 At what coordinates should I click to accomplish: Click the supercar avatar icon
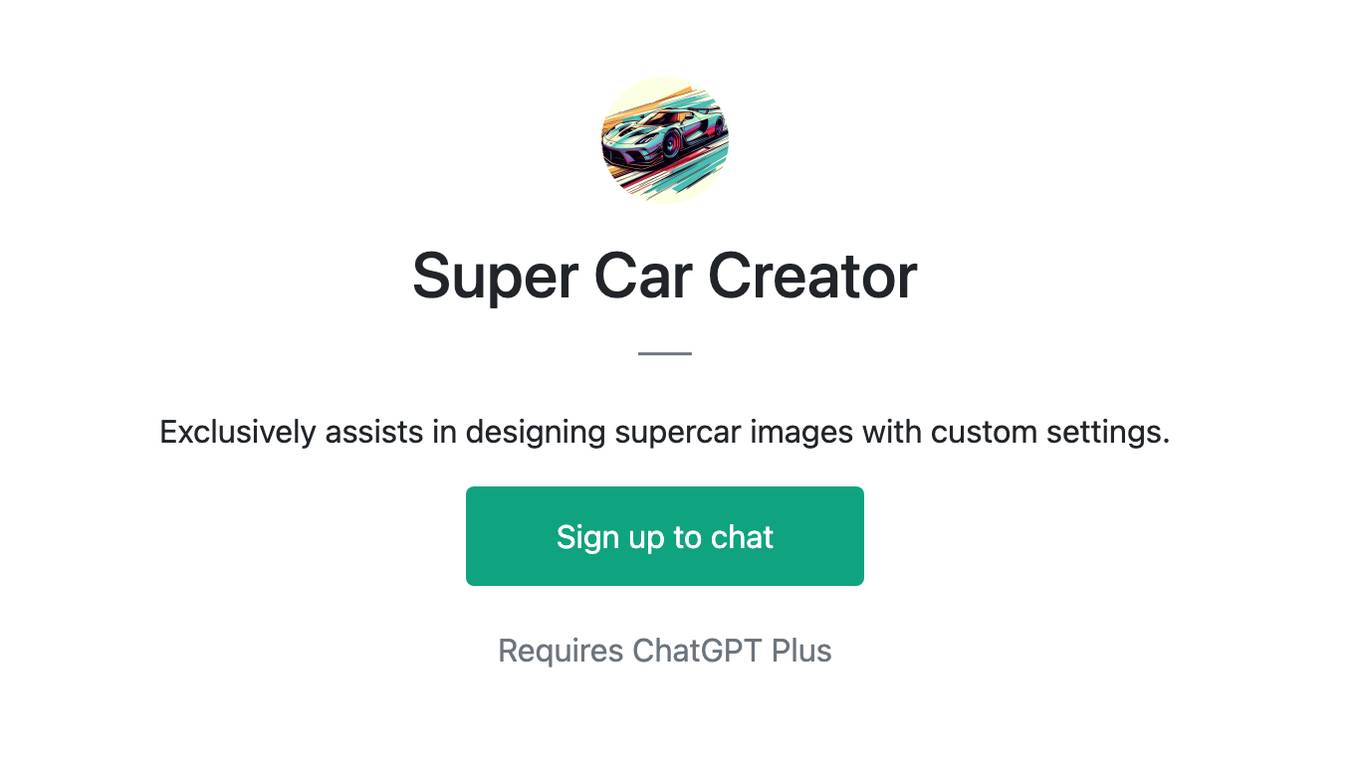pyautogui.click(x=665, y=140)
